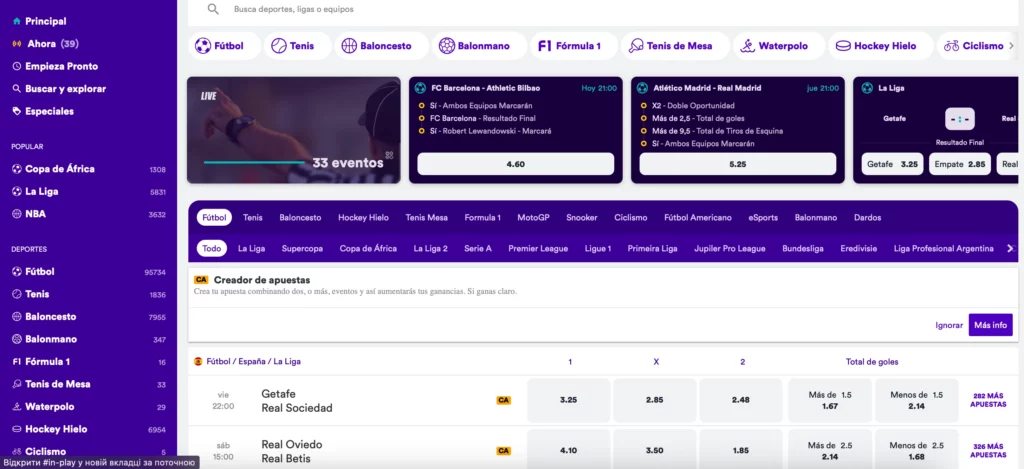This screenshot has height=469, width=1024.
Task: Click the Balonmano icon in sidebar
Action: point(17,339)
